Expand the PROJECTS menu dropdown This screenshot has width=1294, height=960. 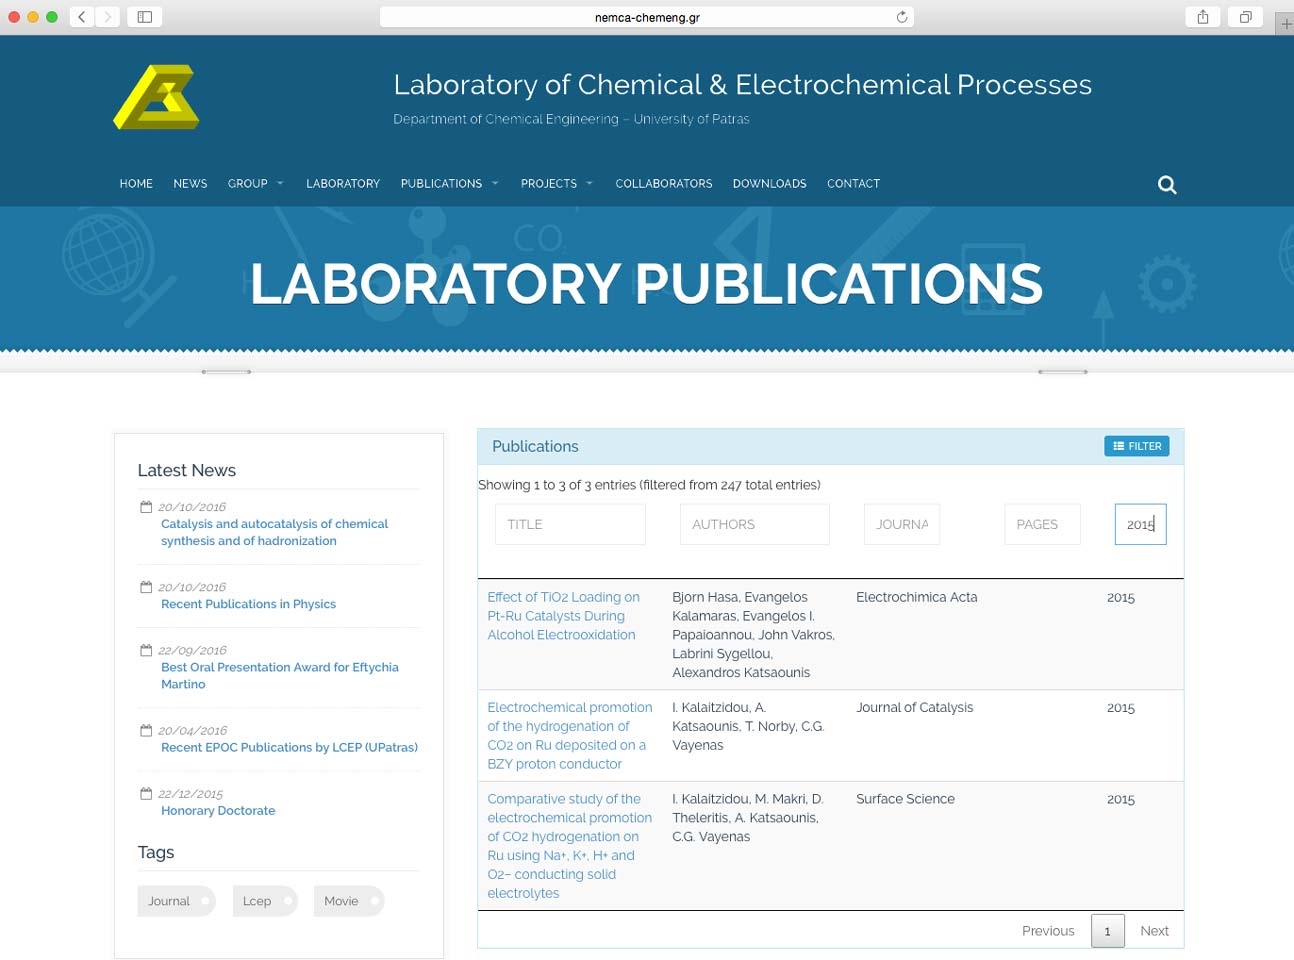pos(557,184)
